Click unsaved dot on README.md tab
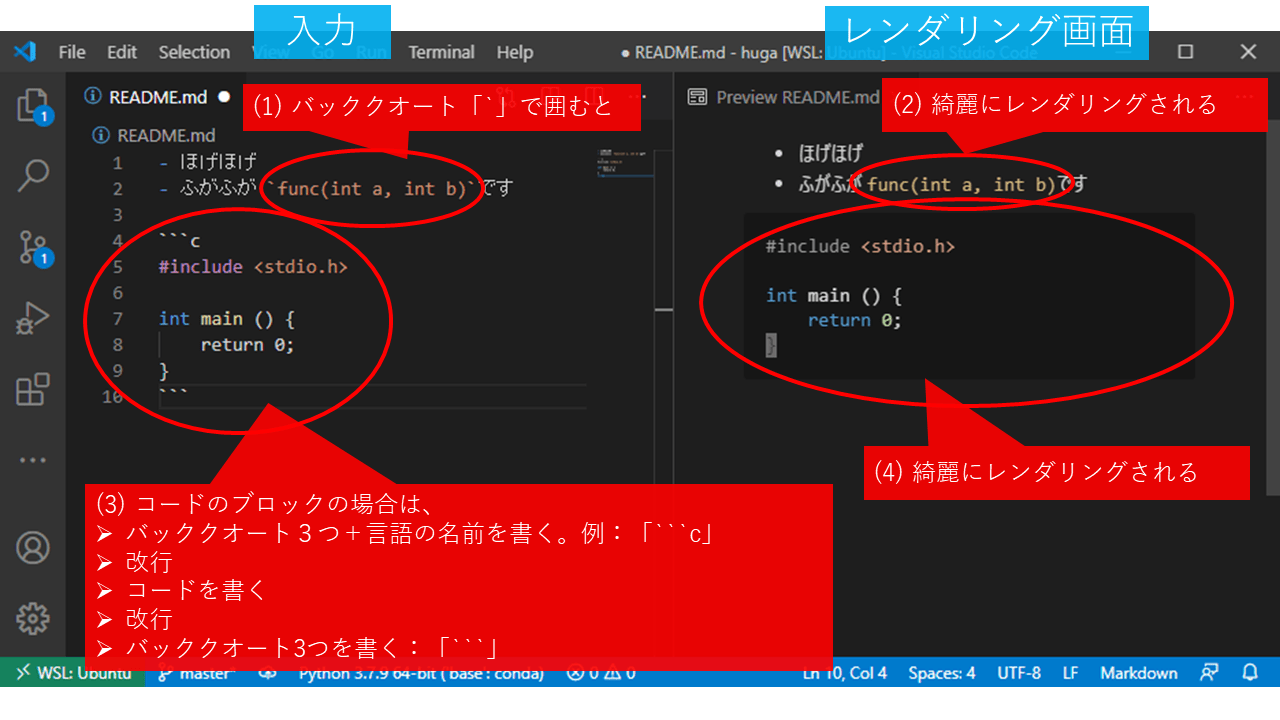This screenshot has height=720, width=1280. click(x=225, y=97)
